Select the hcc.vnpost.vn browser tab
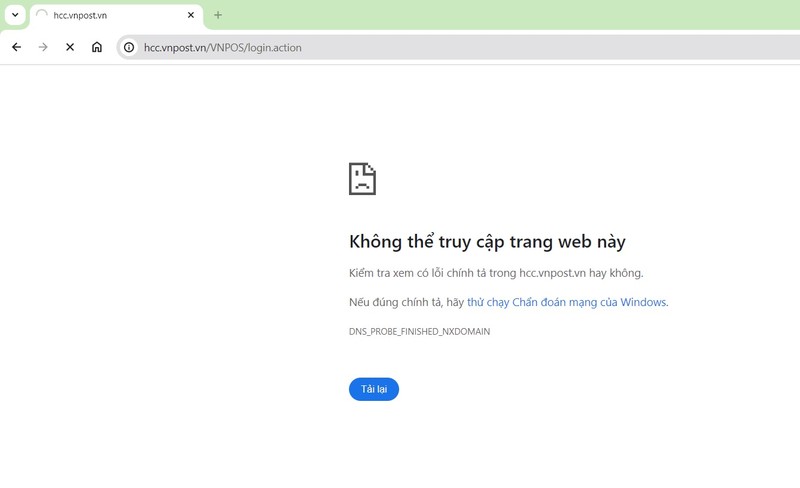800x488 pixels. 116,15
